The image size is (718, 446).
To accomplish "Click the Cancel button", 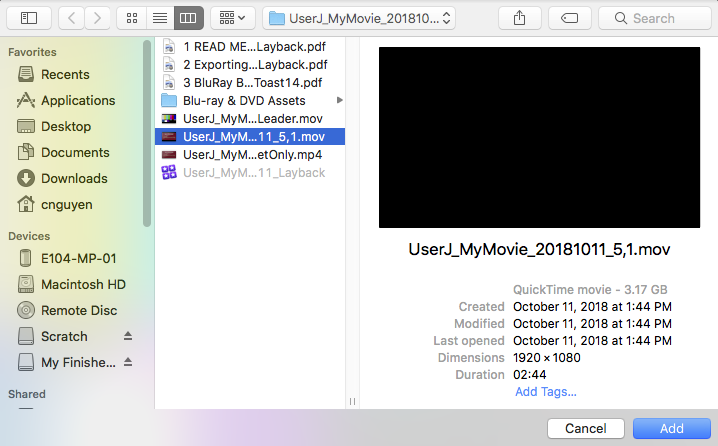I will [586, 429].
